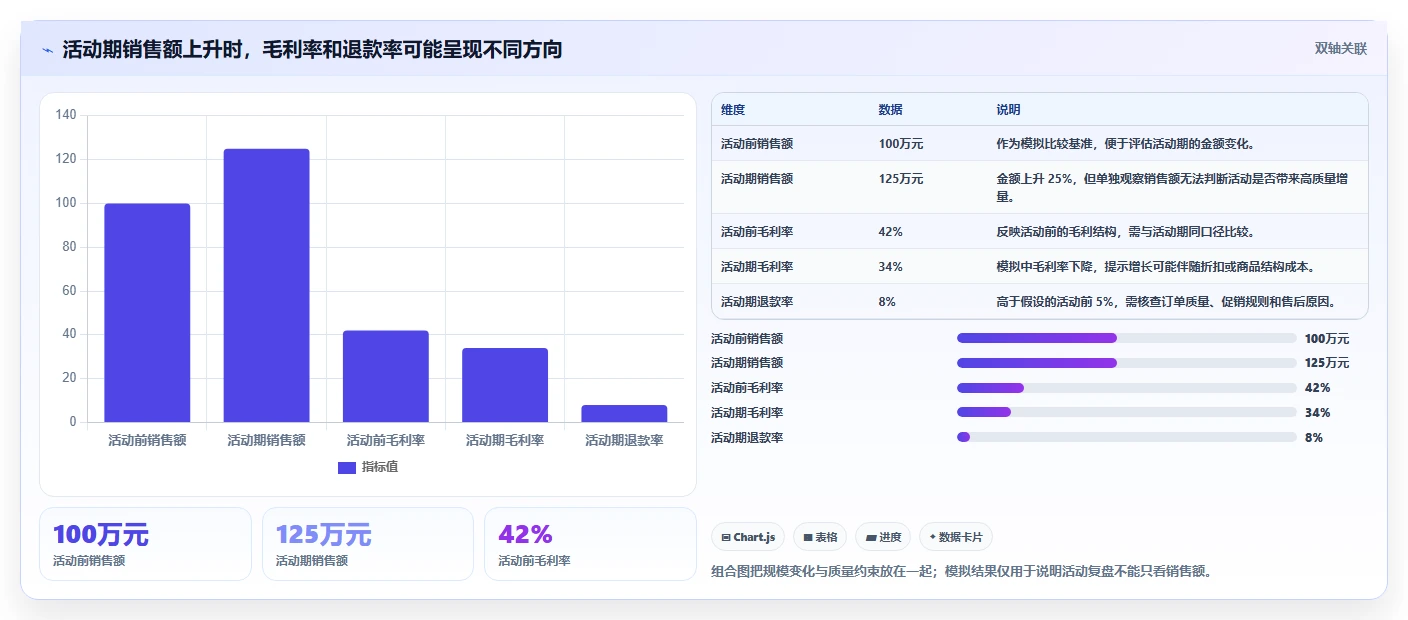Click the 活动前毛利率 progress bar
Screen dimensions: 1408x620
point(1127,388)
